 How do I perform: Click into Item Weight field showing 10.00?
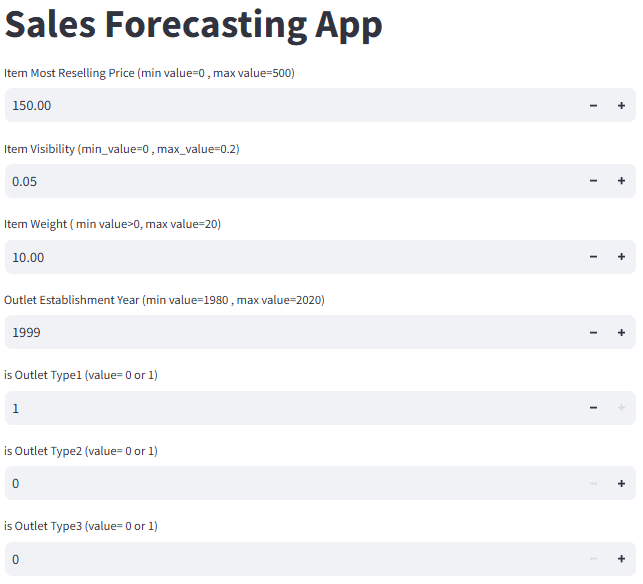(x=292, y=257)
